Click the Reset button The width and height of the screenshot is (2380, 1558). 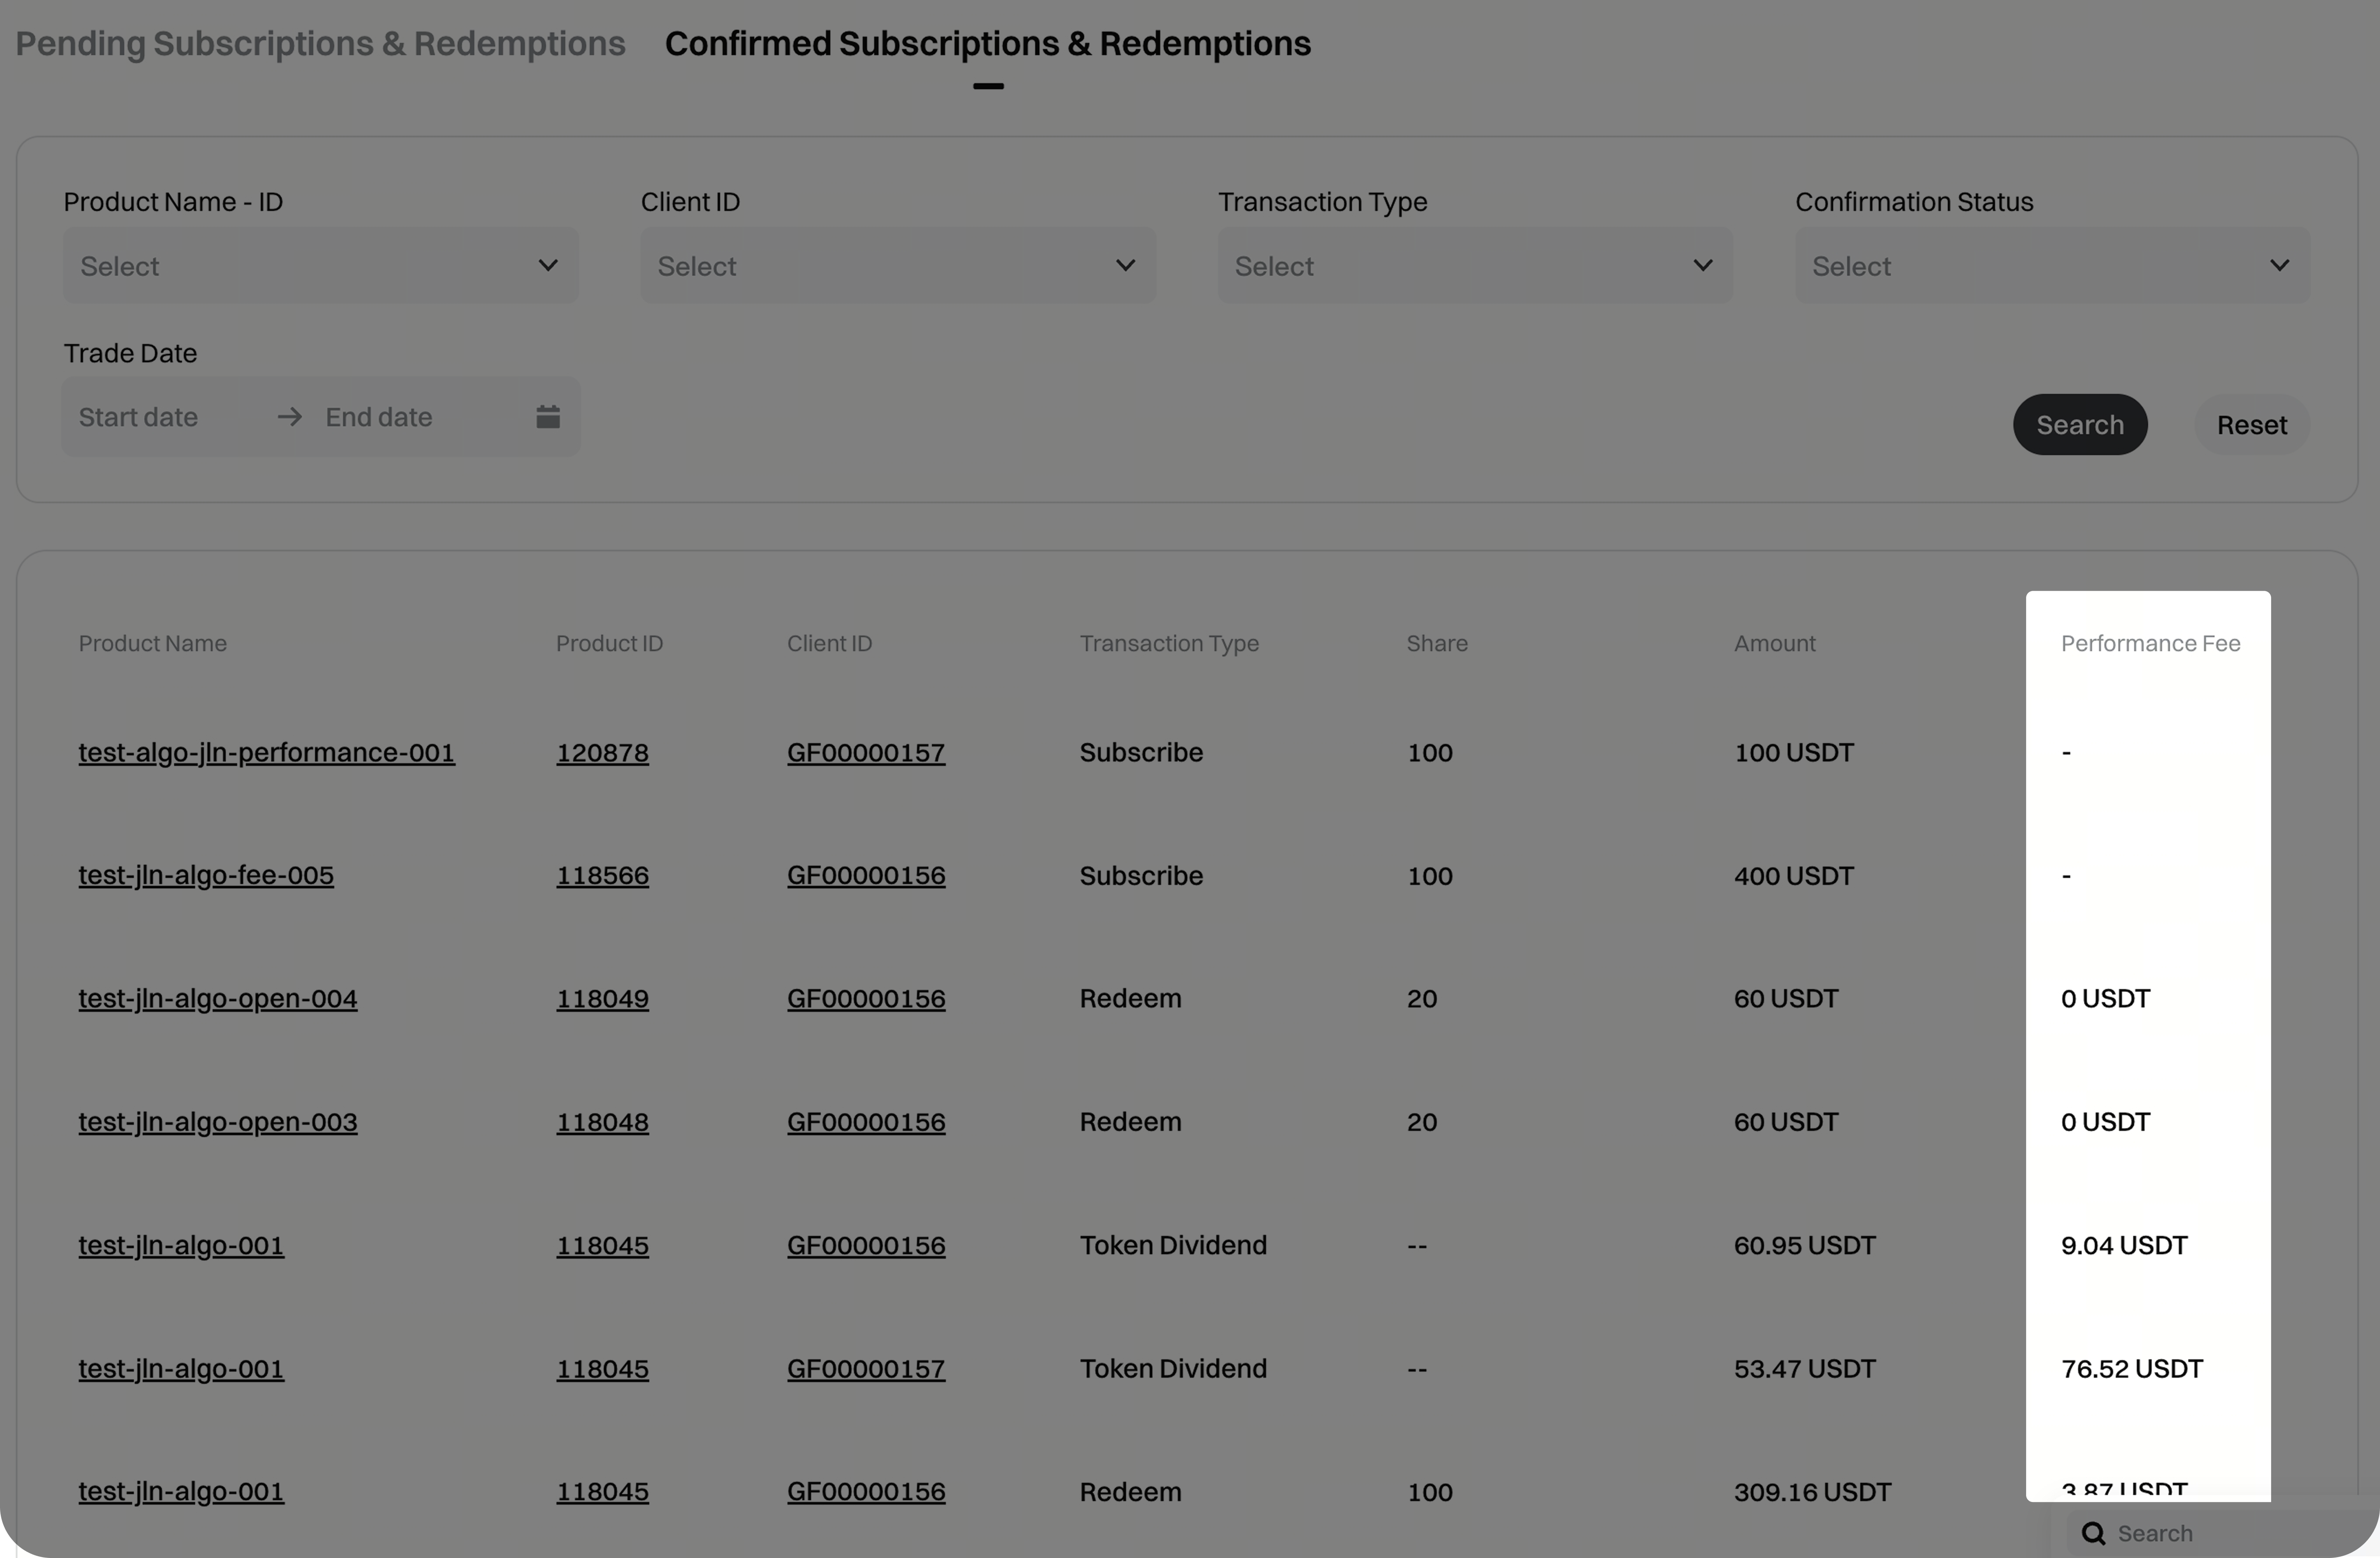pos(2251,425)
